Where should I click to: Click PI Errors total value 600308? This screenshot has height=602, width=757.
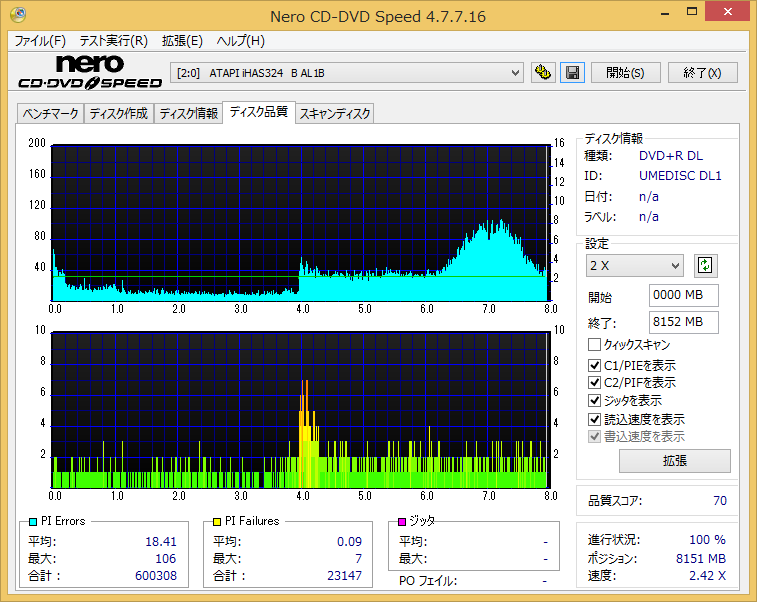point(156,575)
